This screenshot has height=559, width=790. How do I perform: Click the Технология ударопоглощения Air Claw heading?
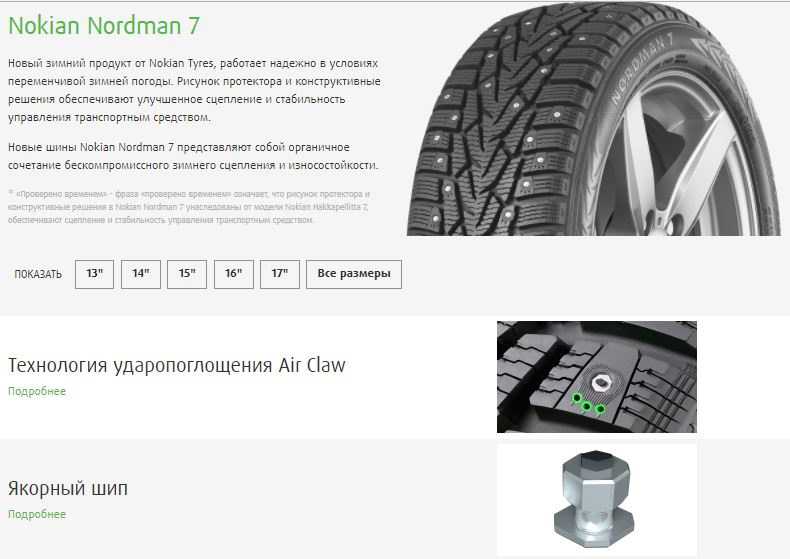177,365
